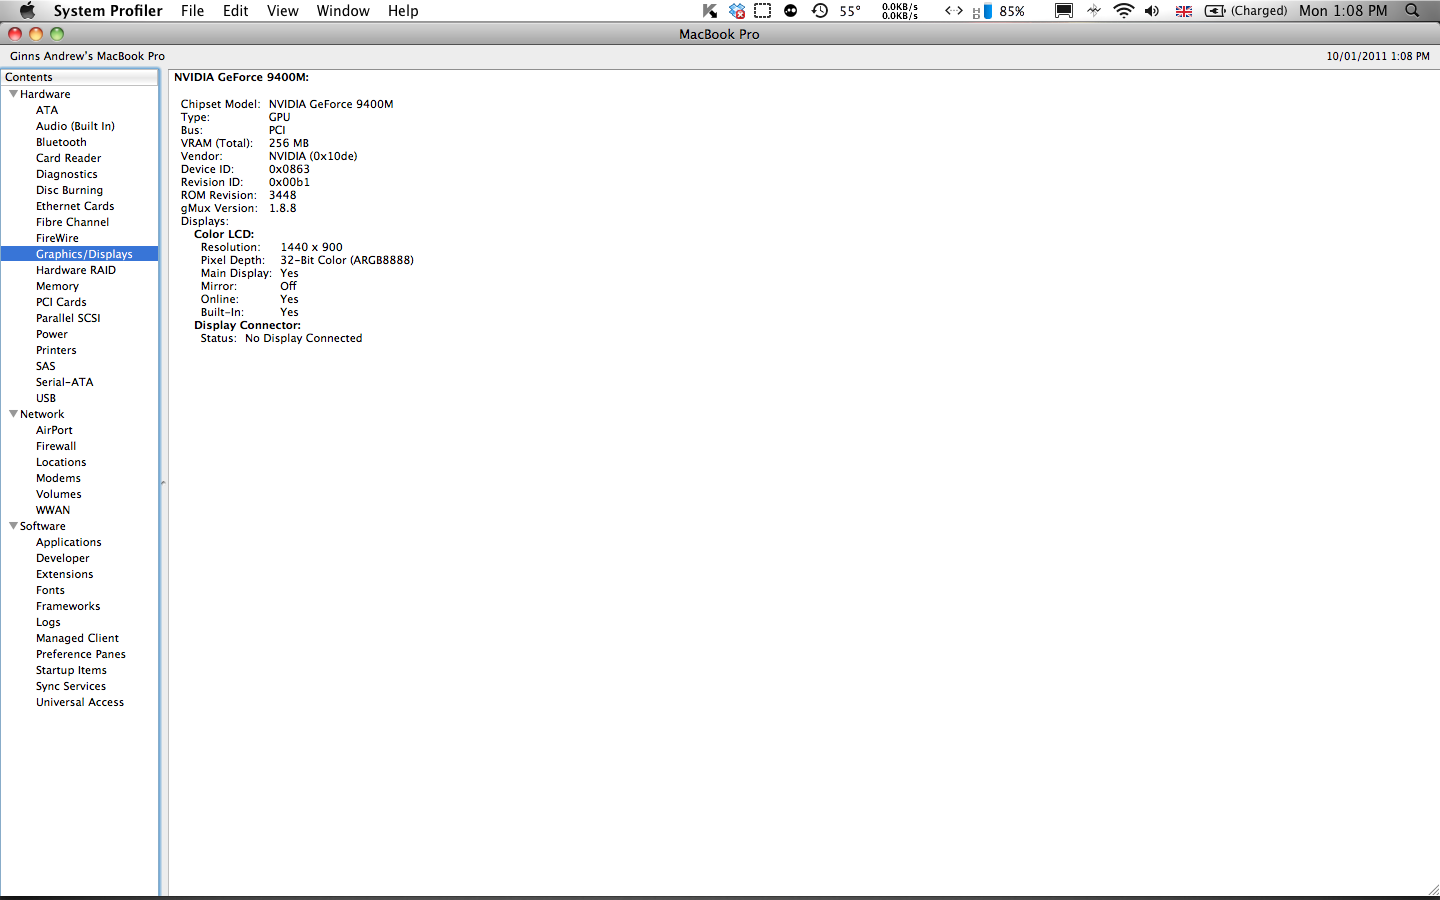Select Card Reader in the sidebar
Viewport: 1440px width, 900px height.
pyautogui.click(x=68, y=158)
